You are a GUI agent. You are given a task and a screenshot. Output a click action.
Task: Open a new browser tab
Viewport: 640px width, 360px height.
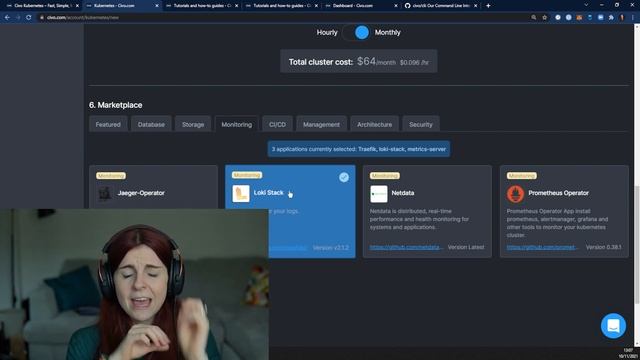coord(488,6)
